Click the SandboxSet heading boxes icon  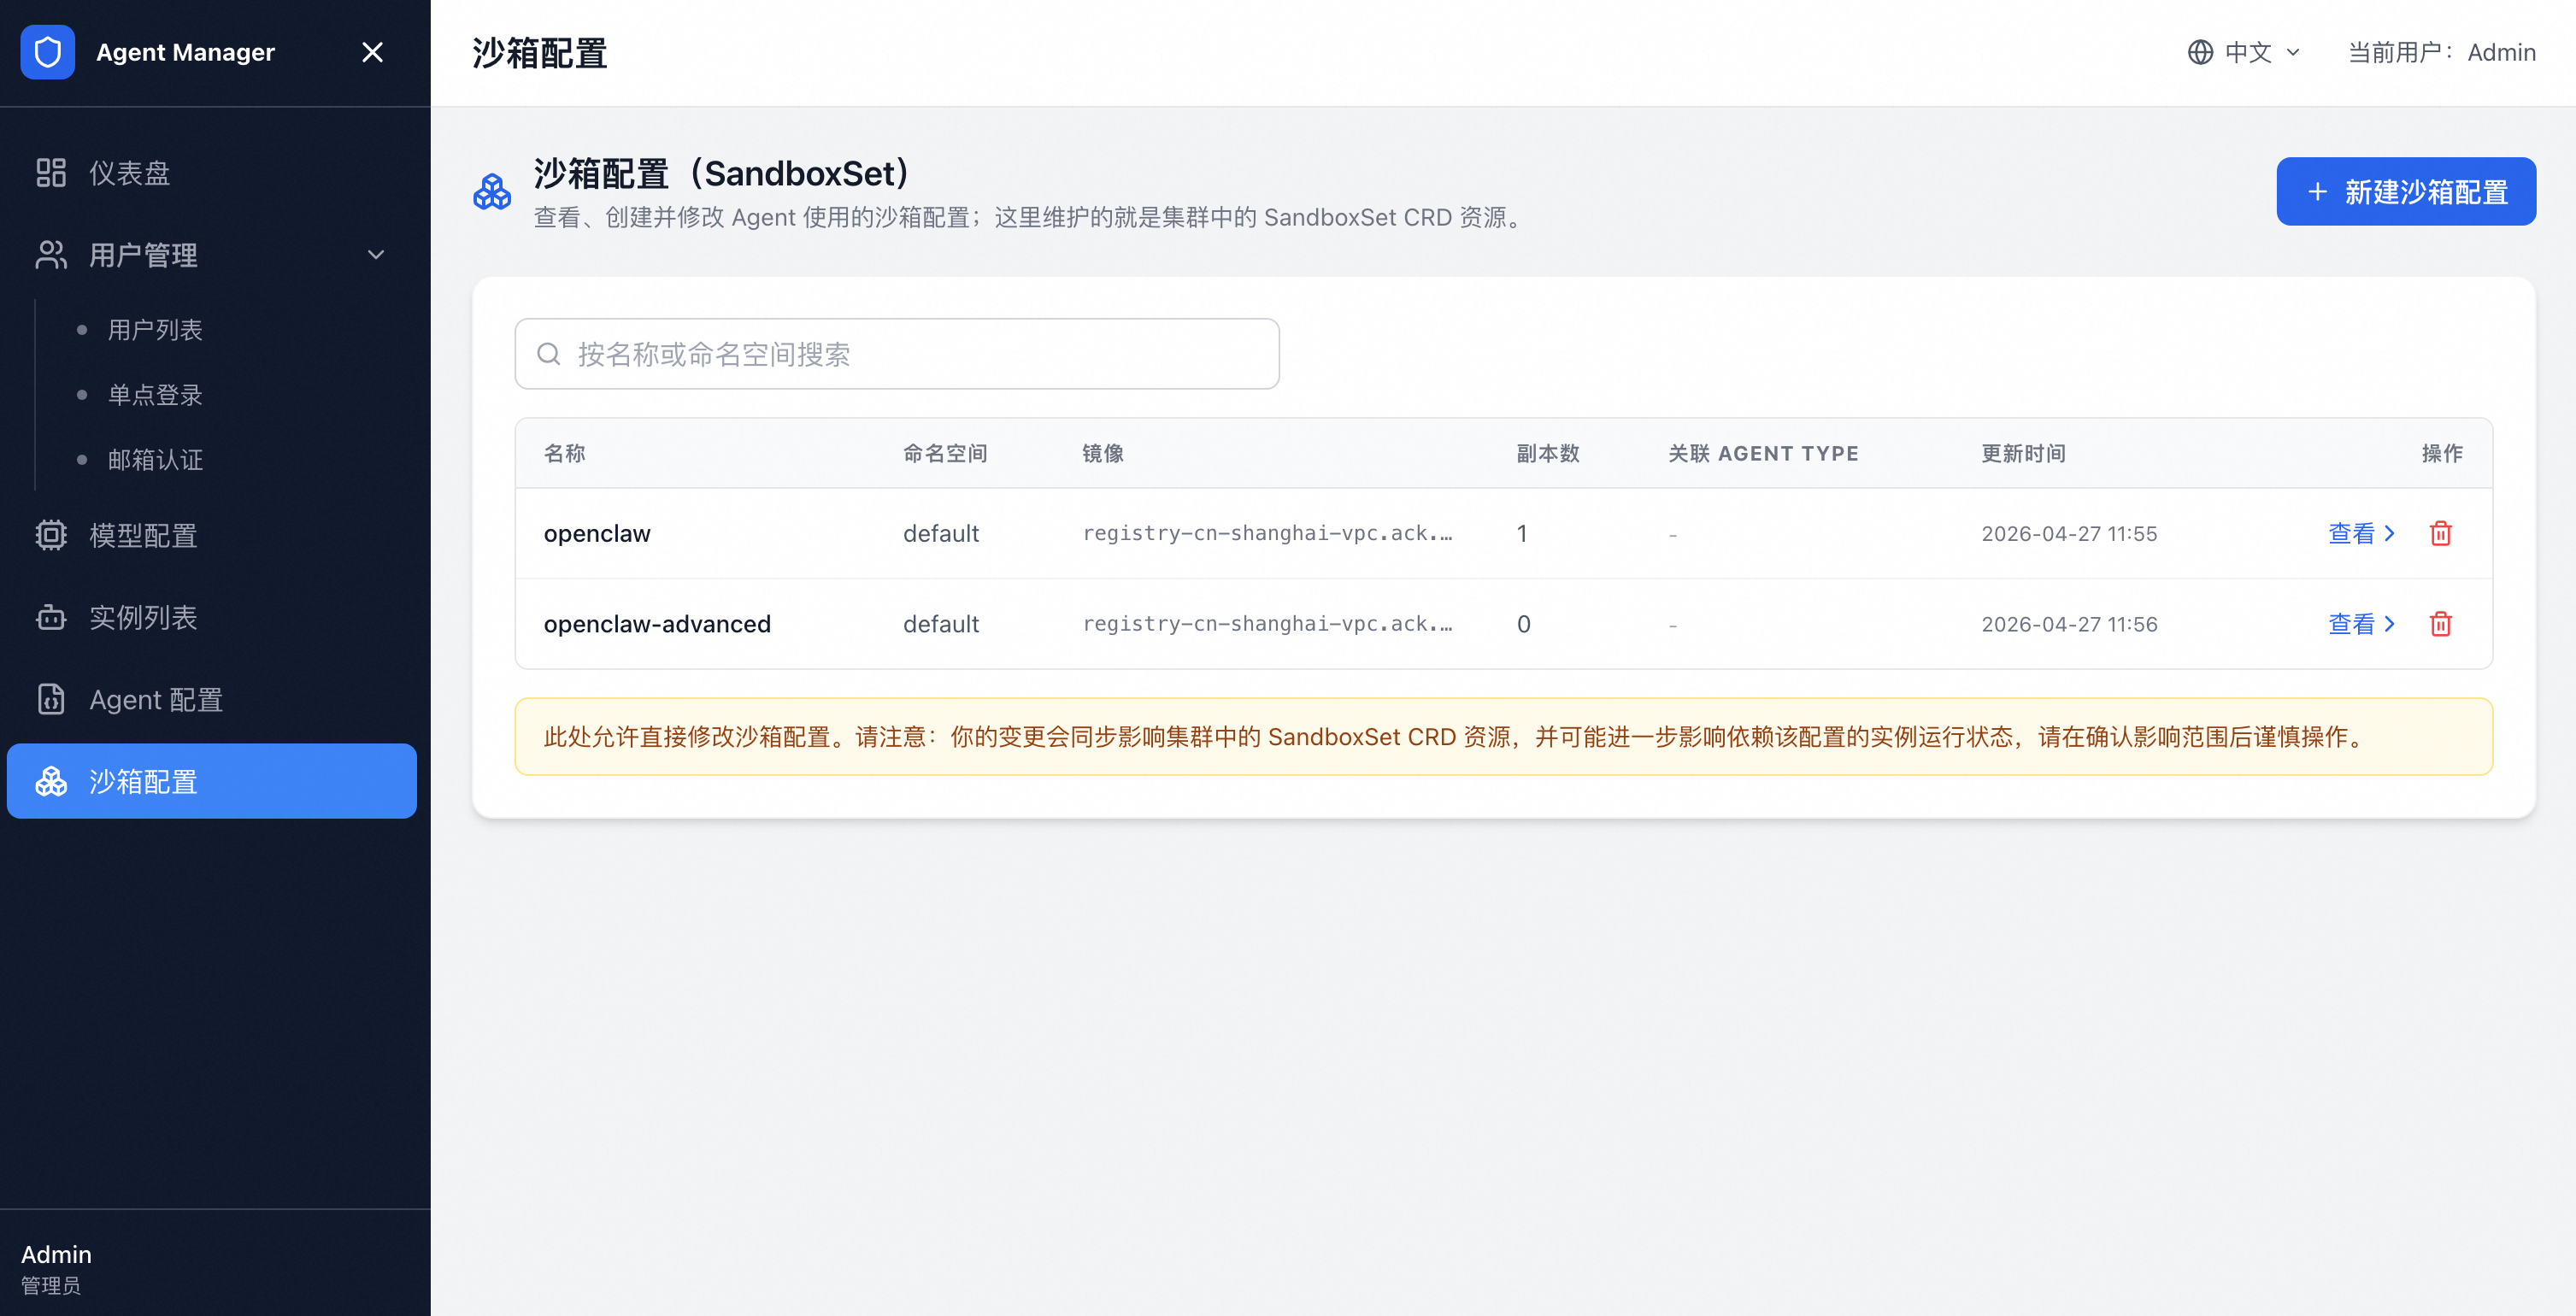pyautogui.click(x=492, y=191)
